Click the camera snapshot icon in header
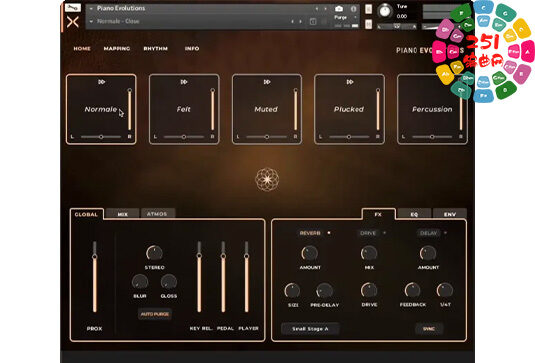Image resolution: width=535 pixels, height=363 pixels. pos(339,9)
